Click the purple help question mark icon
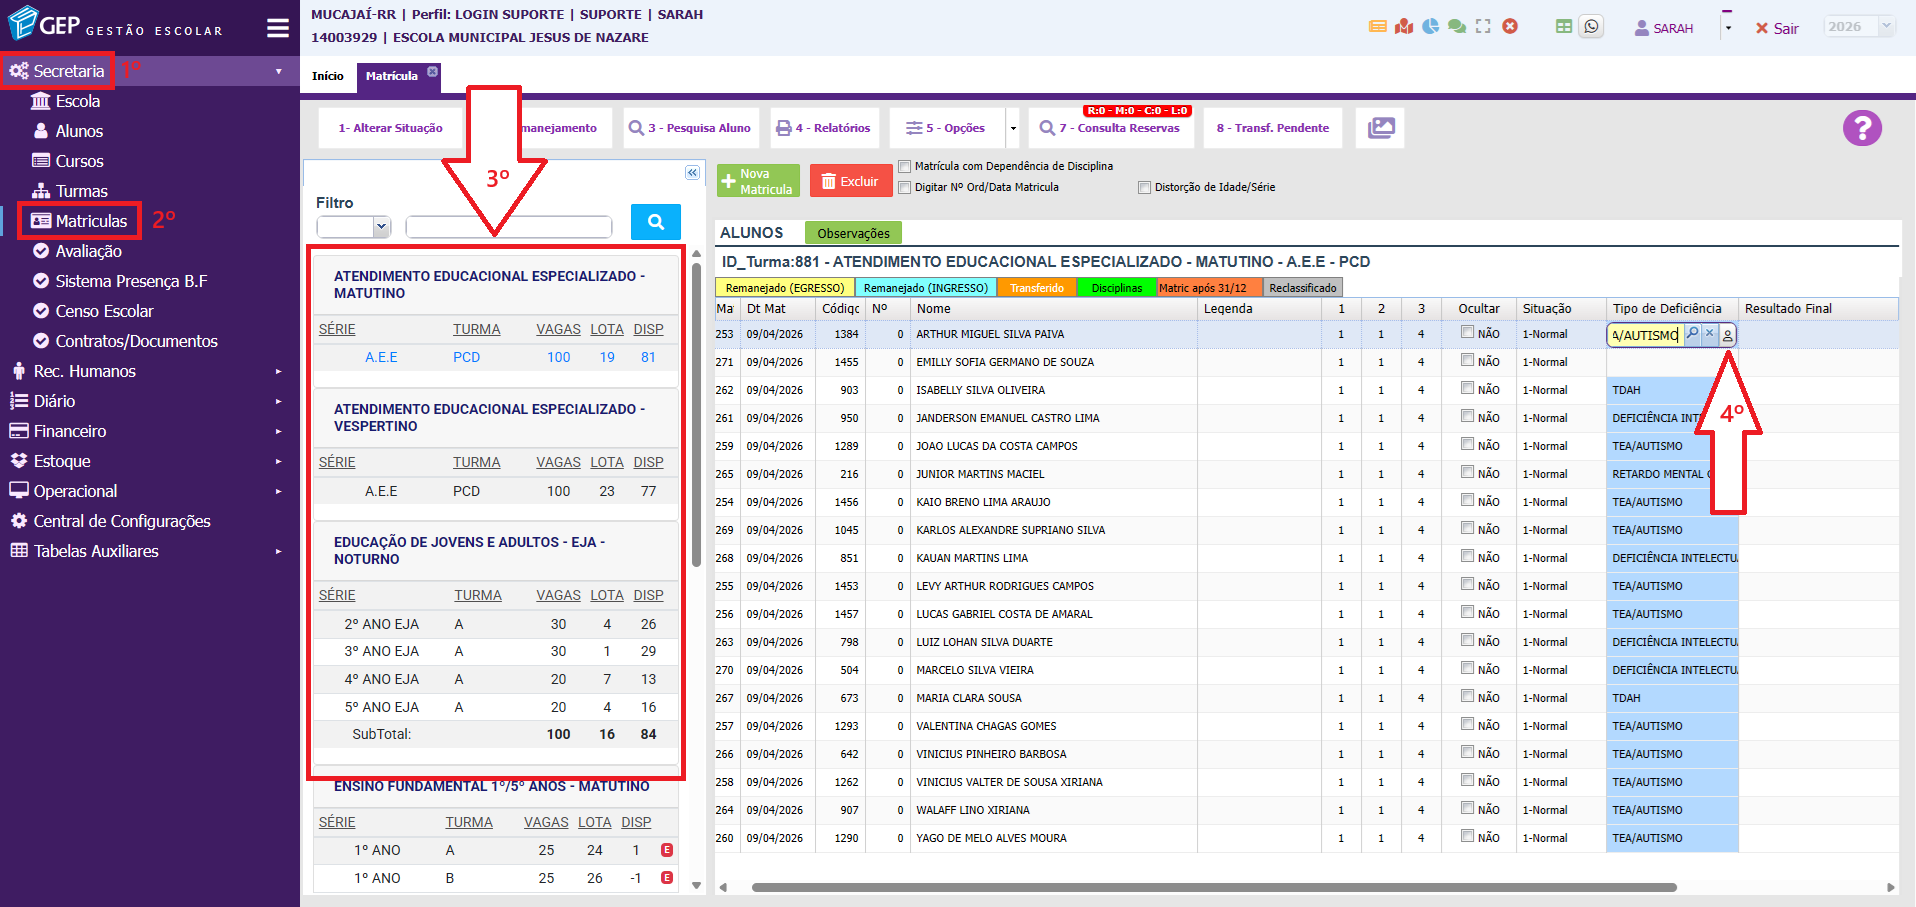1916x907 pixels. point(1862,128)
